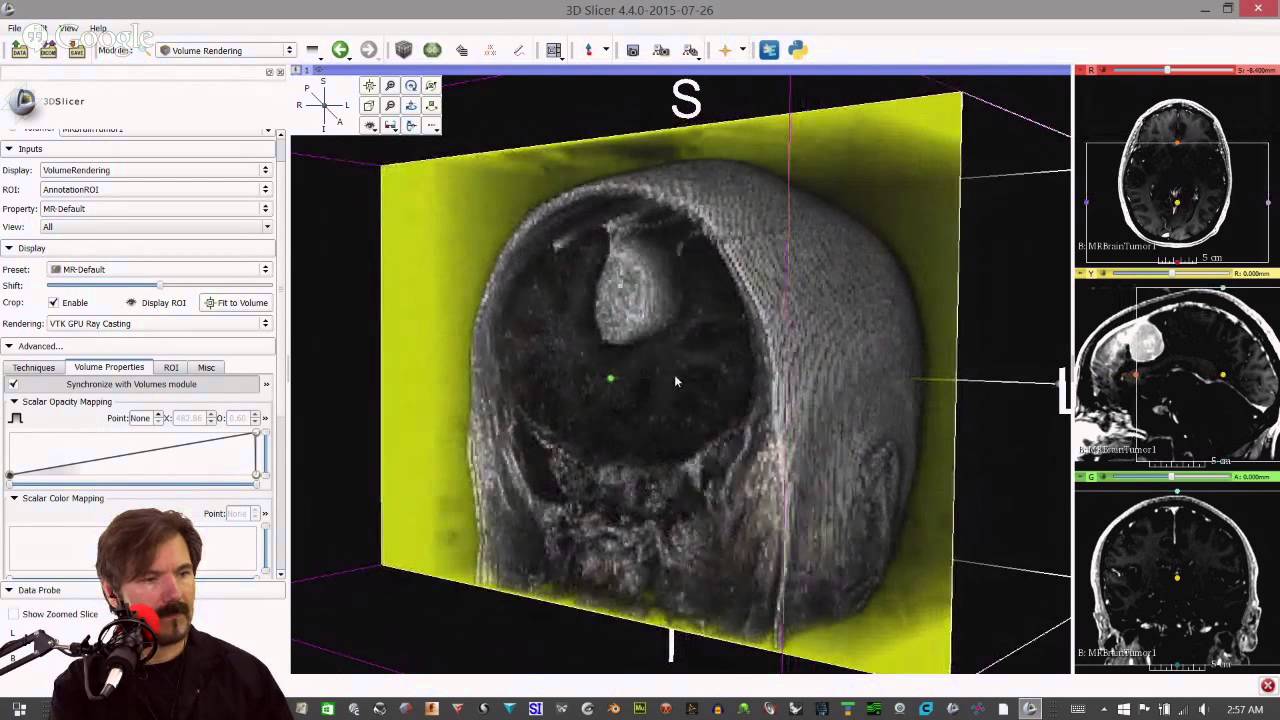Click the center 3D view icon
The image size is (1280, 720).
[369, 86]
